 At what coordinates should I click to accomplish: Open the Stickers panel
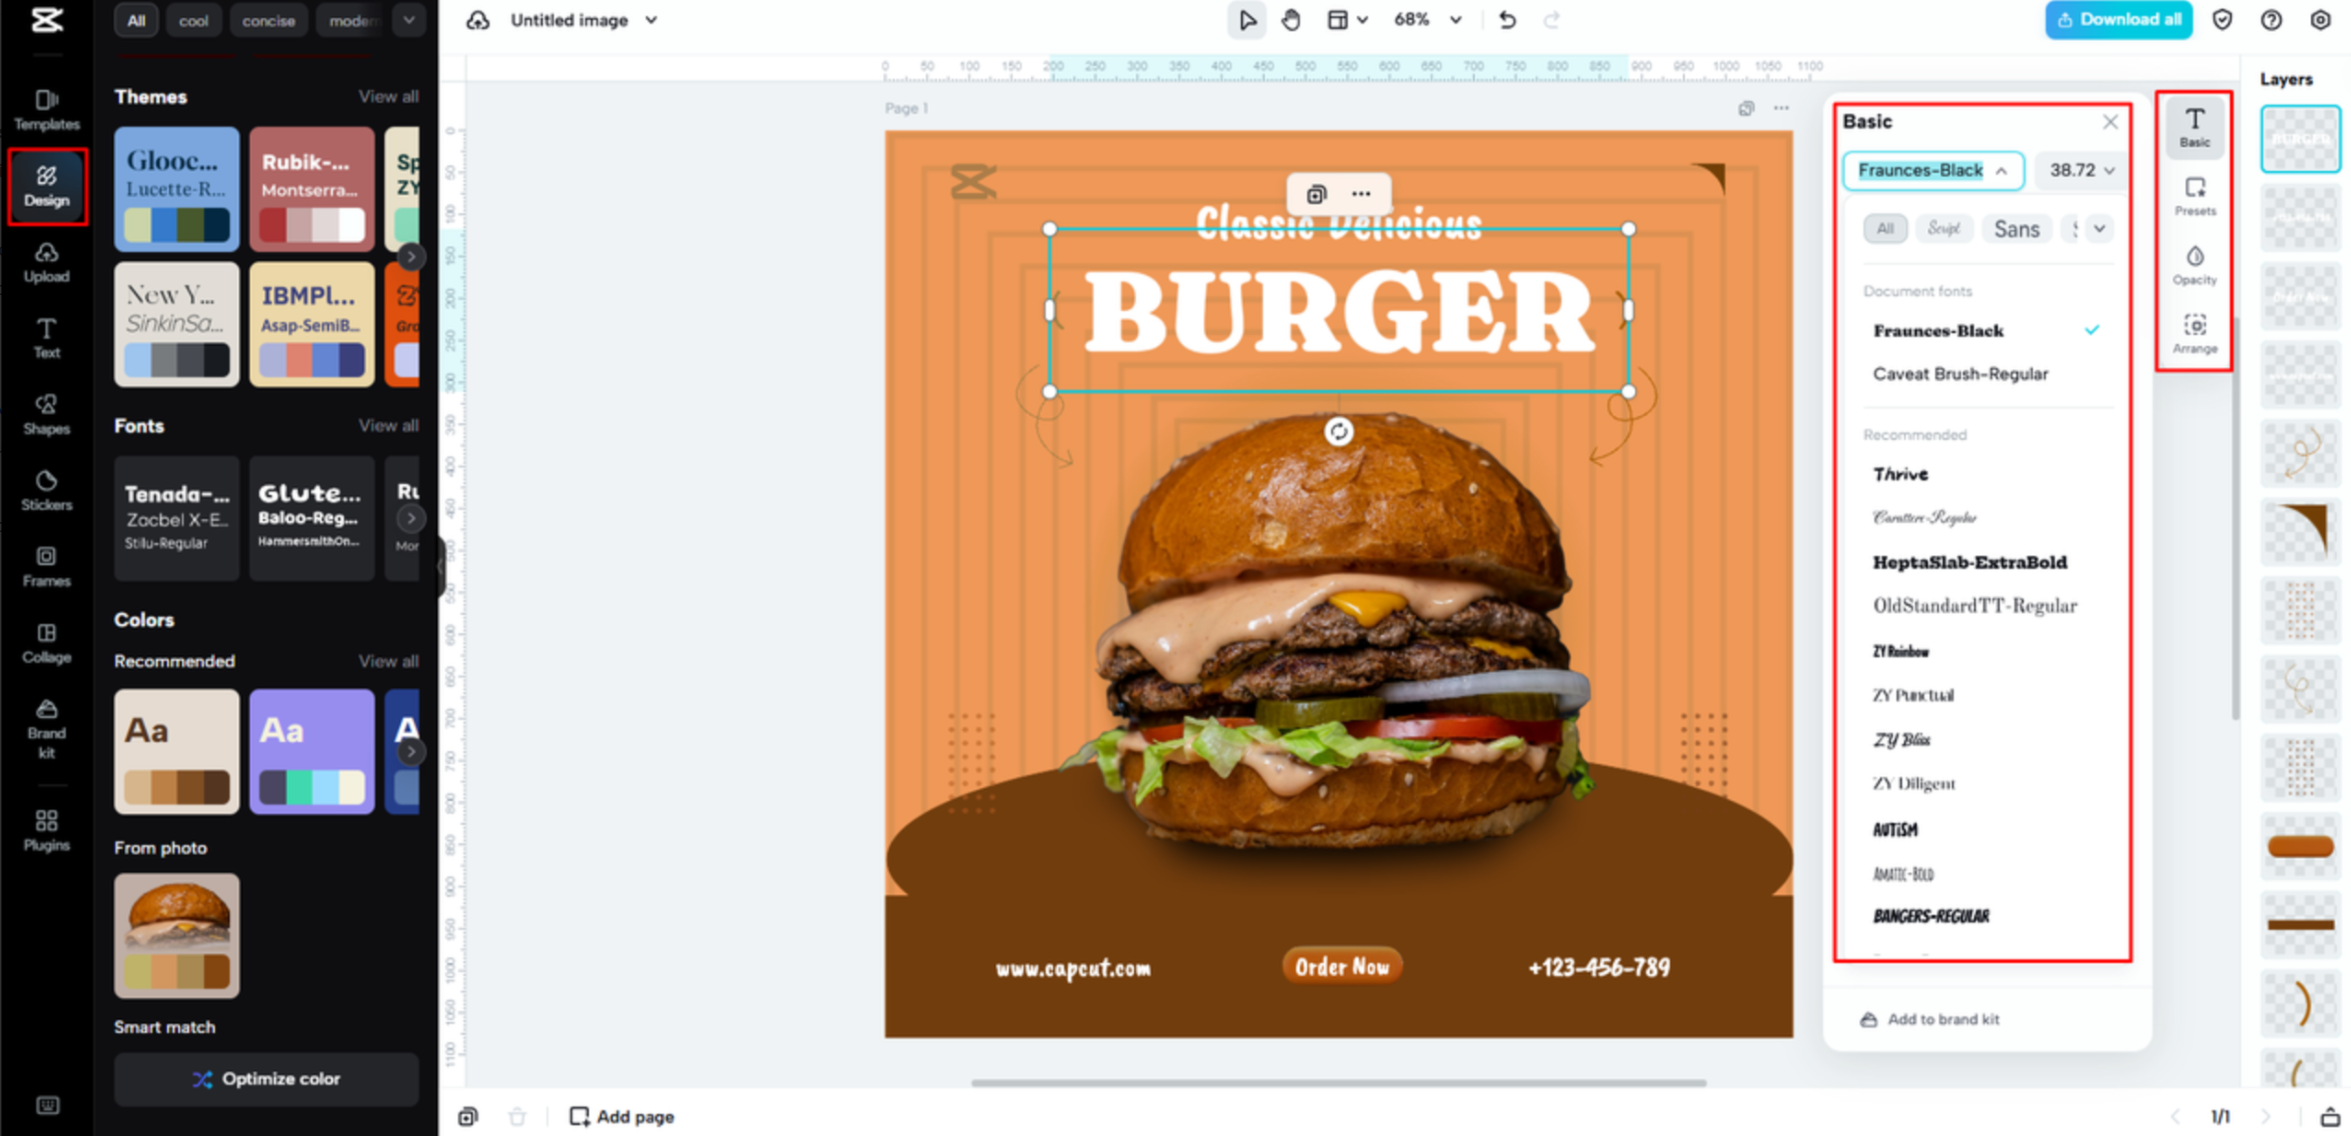pyautogui.click(x=46, y=489)
